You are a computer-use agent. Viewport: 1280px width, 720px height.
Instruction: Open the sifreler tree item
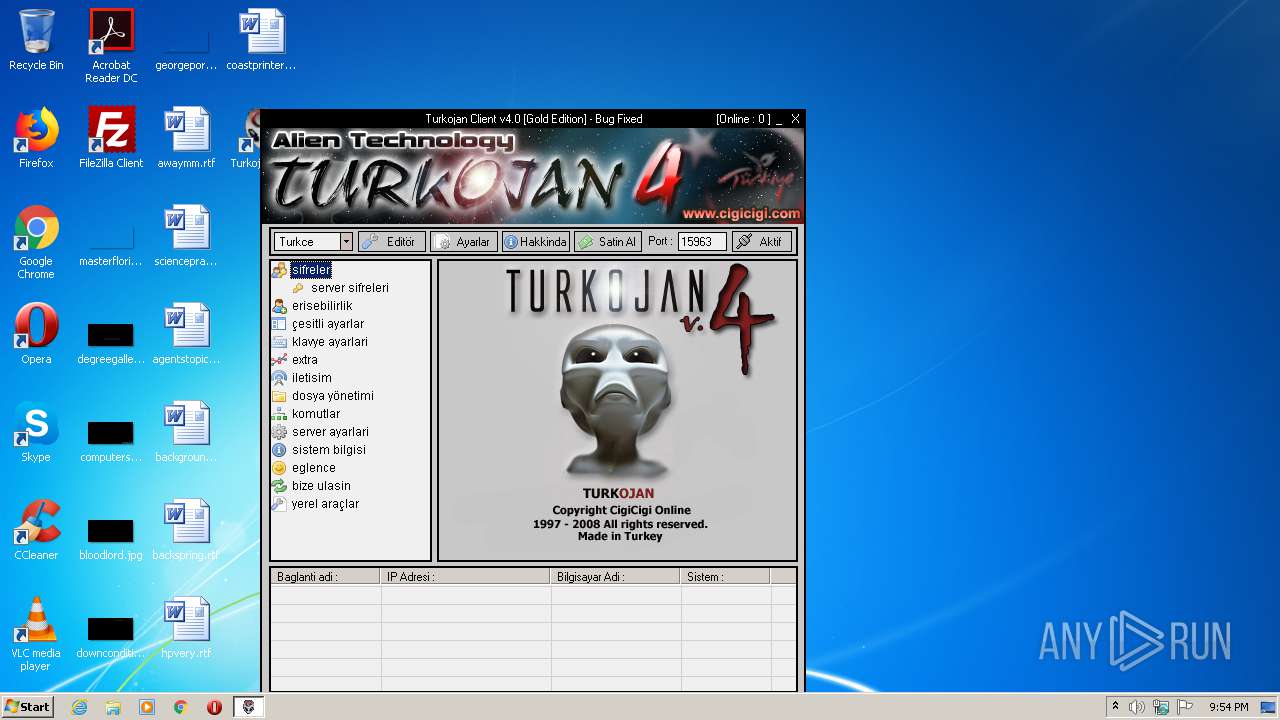311,270
